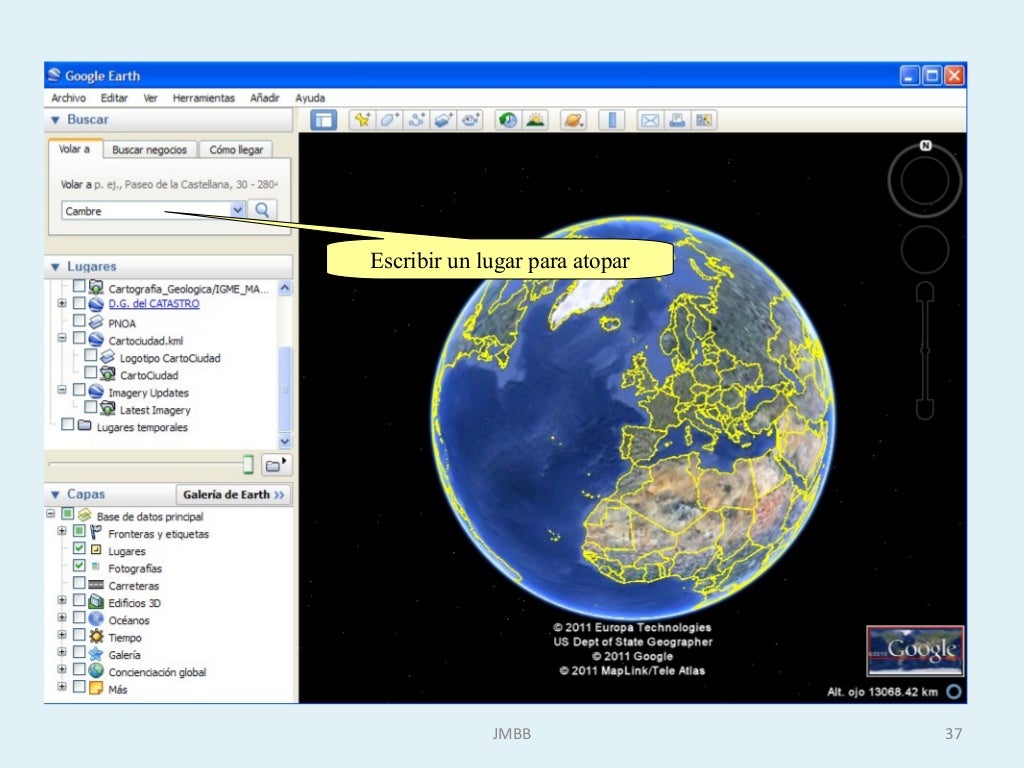Uncheck the Fotografías layer checkbox
This screenshot has height=768, width=1024.
coord(79,566)
